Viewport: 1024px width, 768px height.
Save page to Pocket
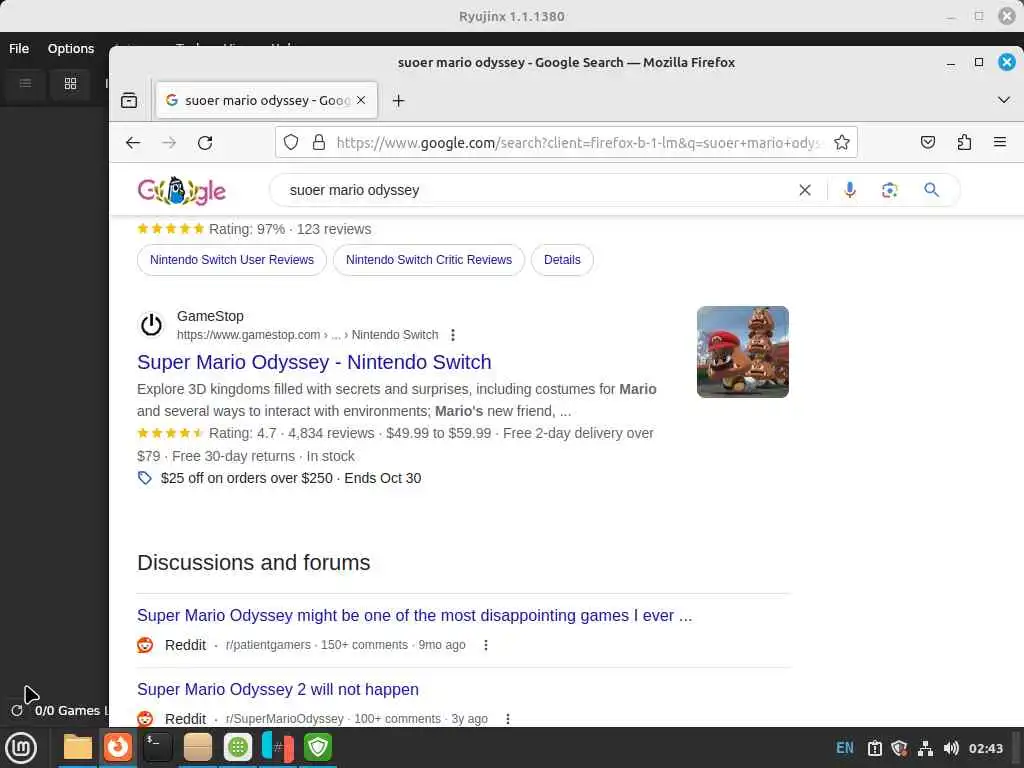(928, 142)
